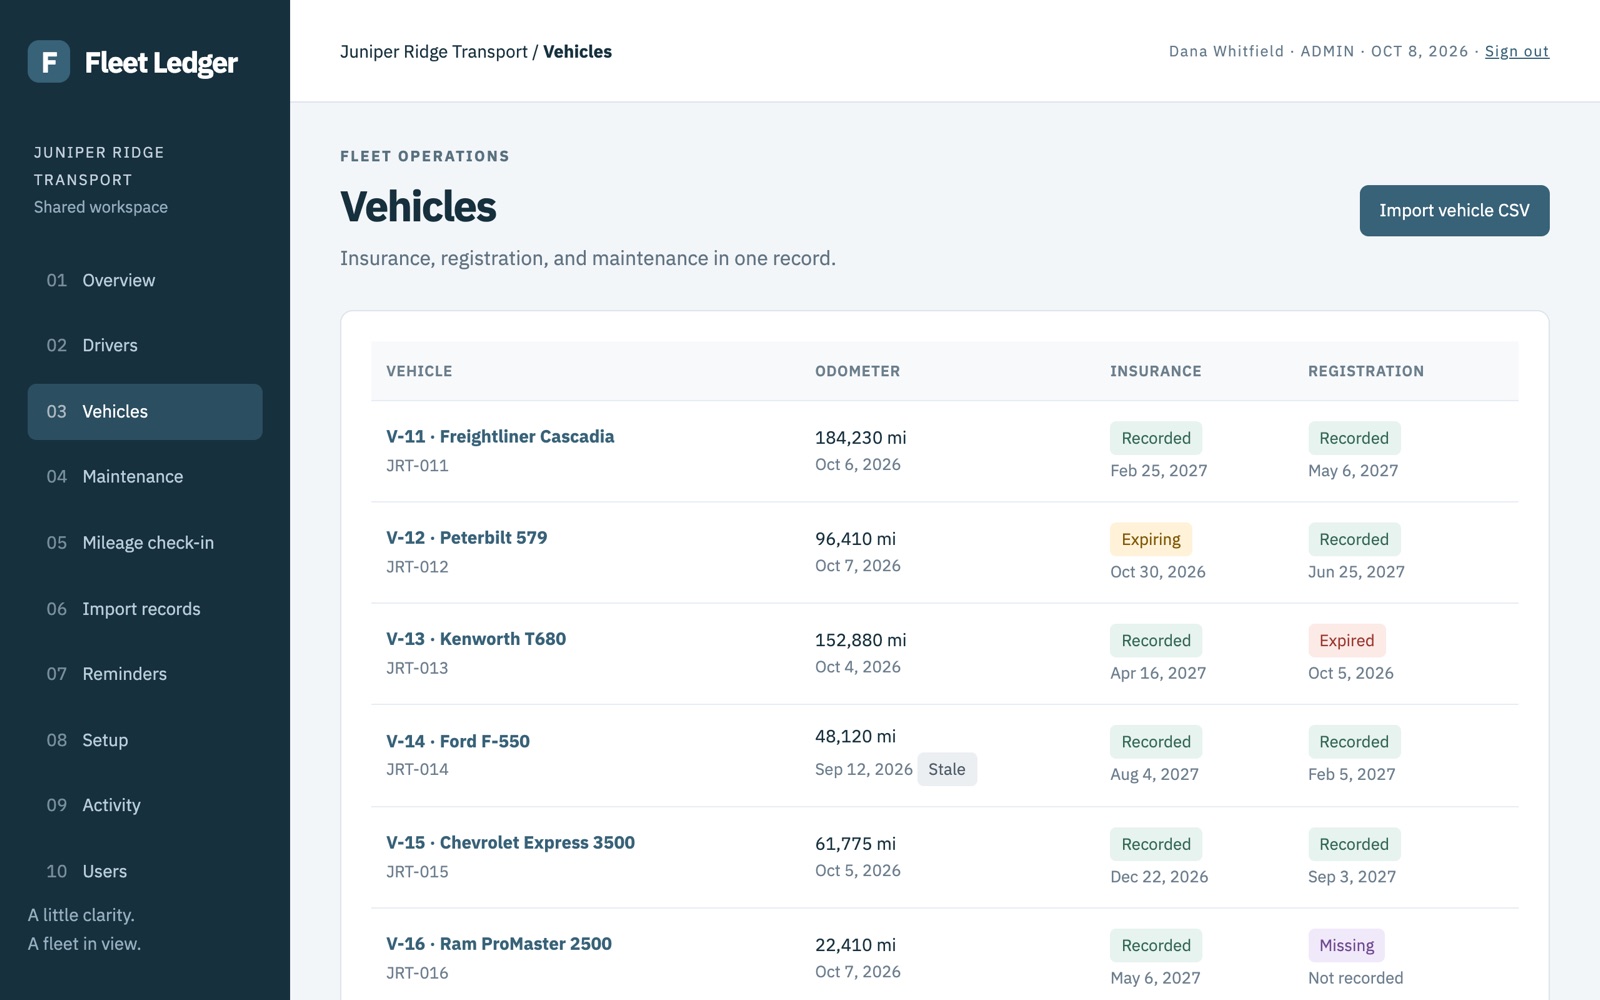Open vehicle V-13 Kenworth T680
The height and width of the screenshot is (1000, 1600).
coord(476,638)
